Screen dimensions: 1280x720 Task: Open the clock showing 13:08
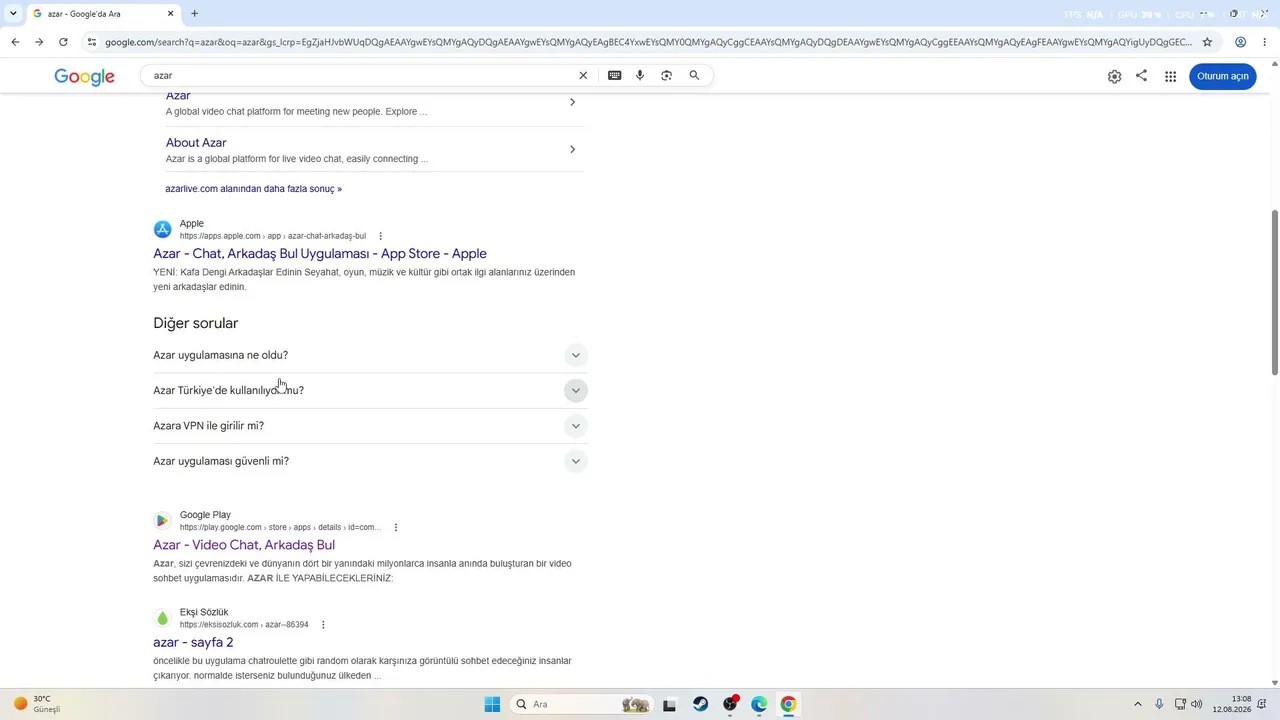pyautogui.click(x=1232, y=704)
